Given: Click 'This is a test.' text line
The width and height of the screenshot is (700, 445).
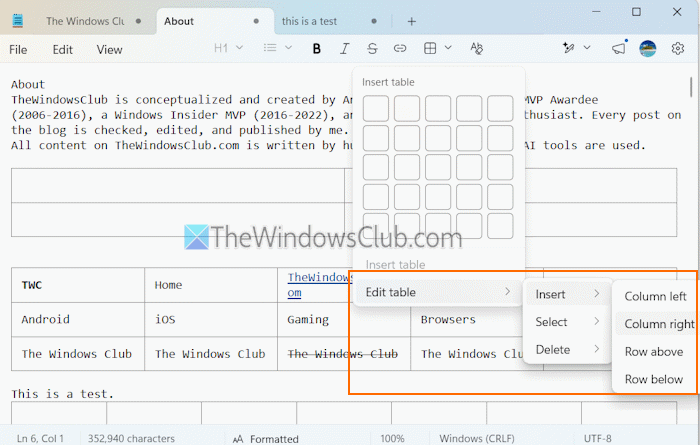Looking at the screenshot, I should (x=62, y=394).
